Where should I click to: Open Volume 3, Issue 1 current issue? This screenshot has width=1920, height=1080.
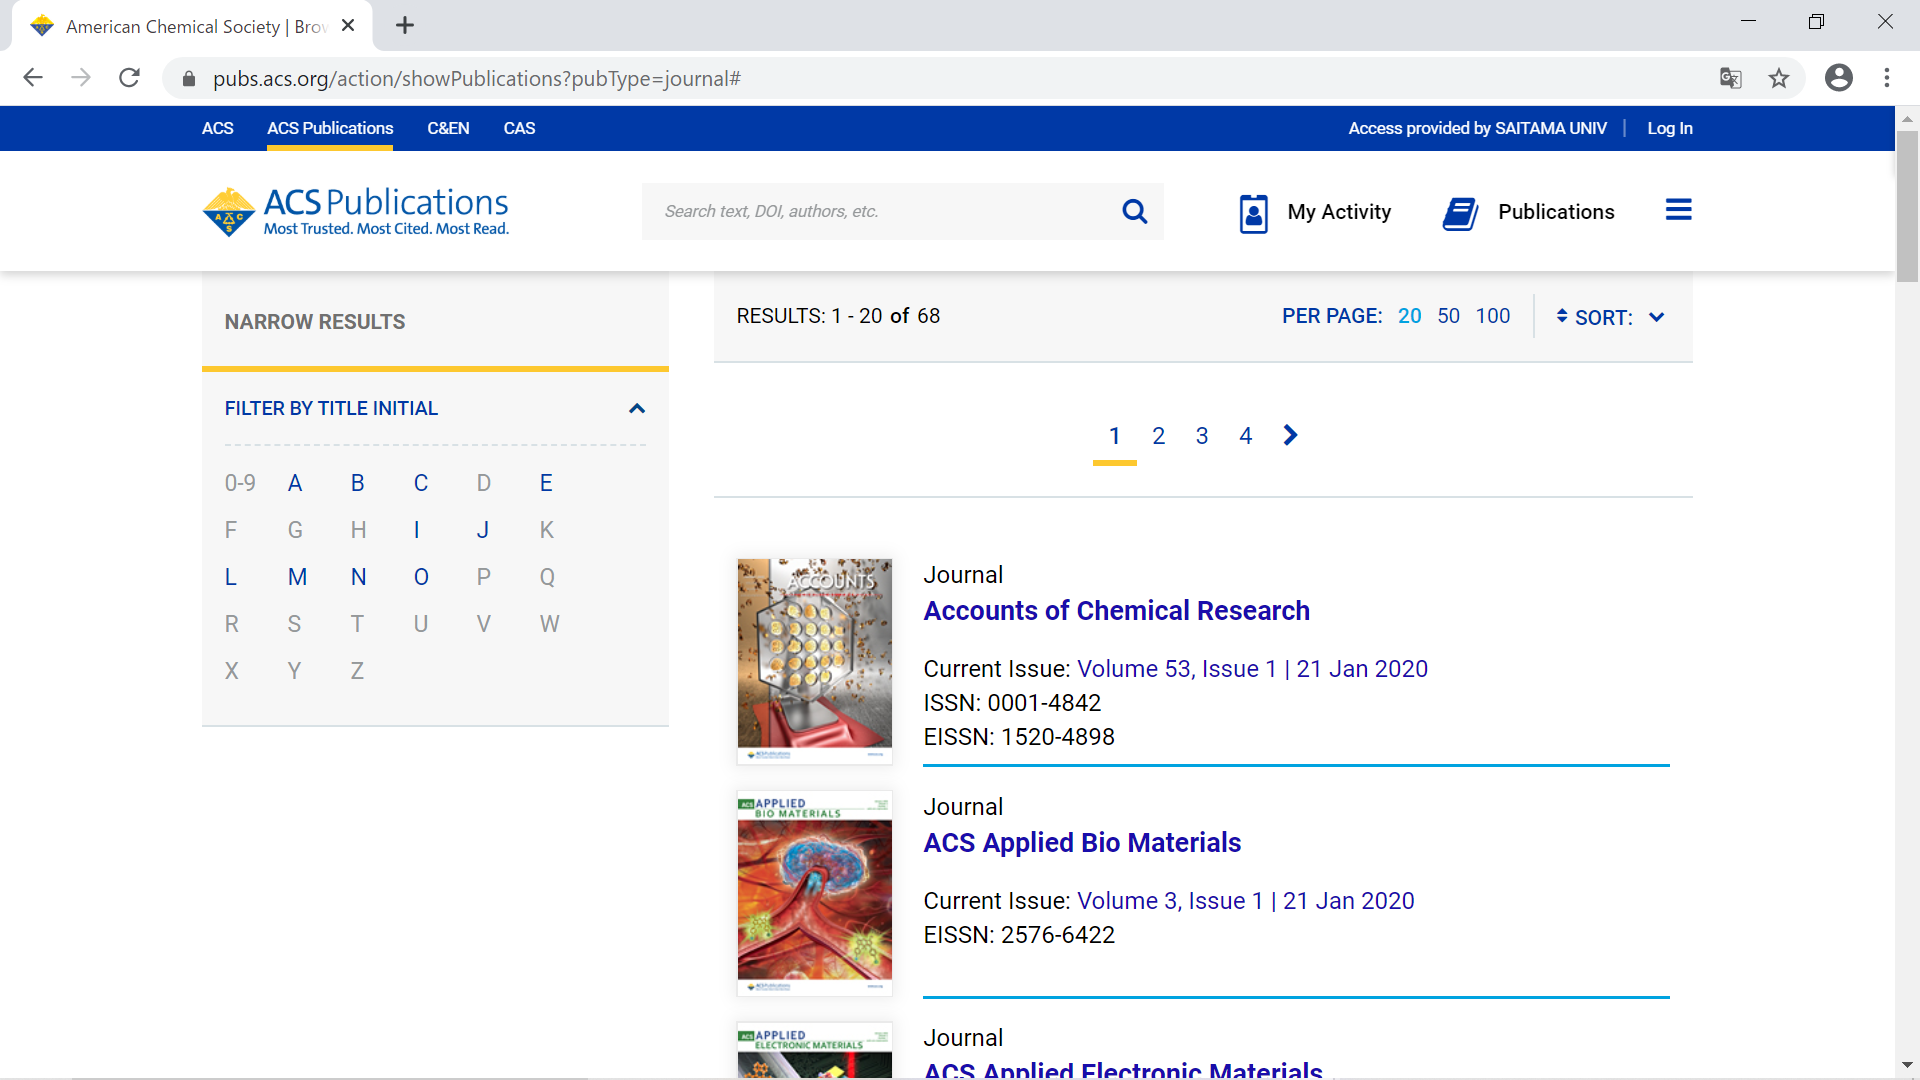click(1245, 901)
